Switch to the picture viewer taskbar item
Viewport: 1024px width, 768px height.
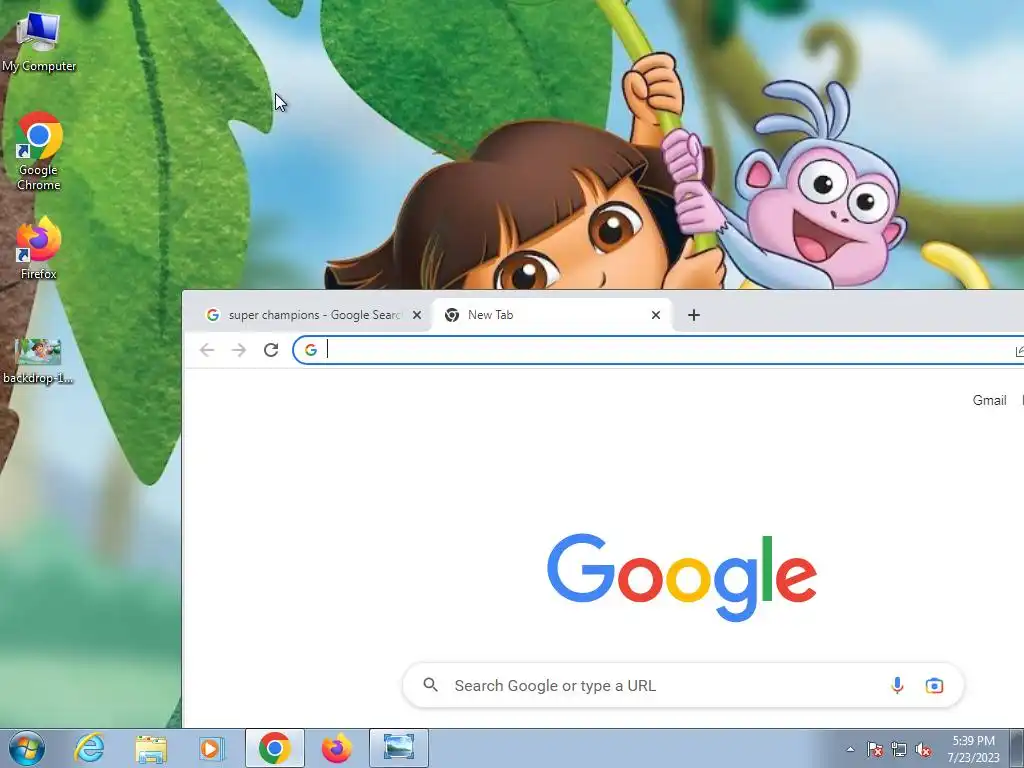coord(398,748)
